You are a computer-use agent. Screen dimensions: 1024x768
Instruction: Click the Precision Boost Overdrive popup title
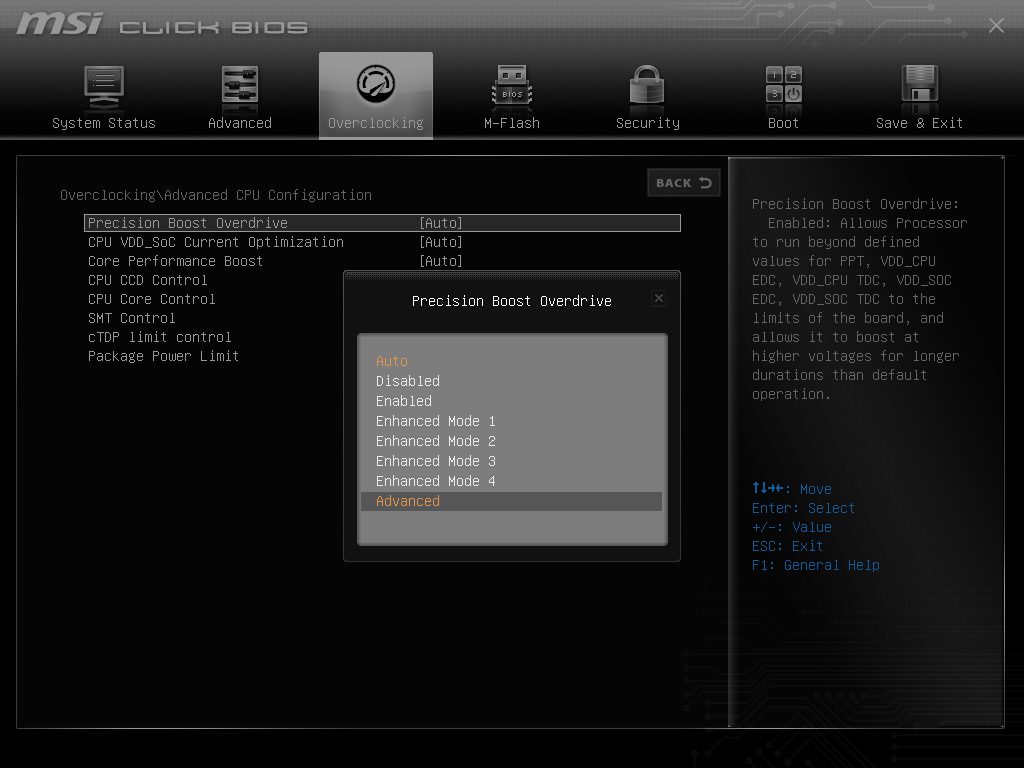click(511, 301)
